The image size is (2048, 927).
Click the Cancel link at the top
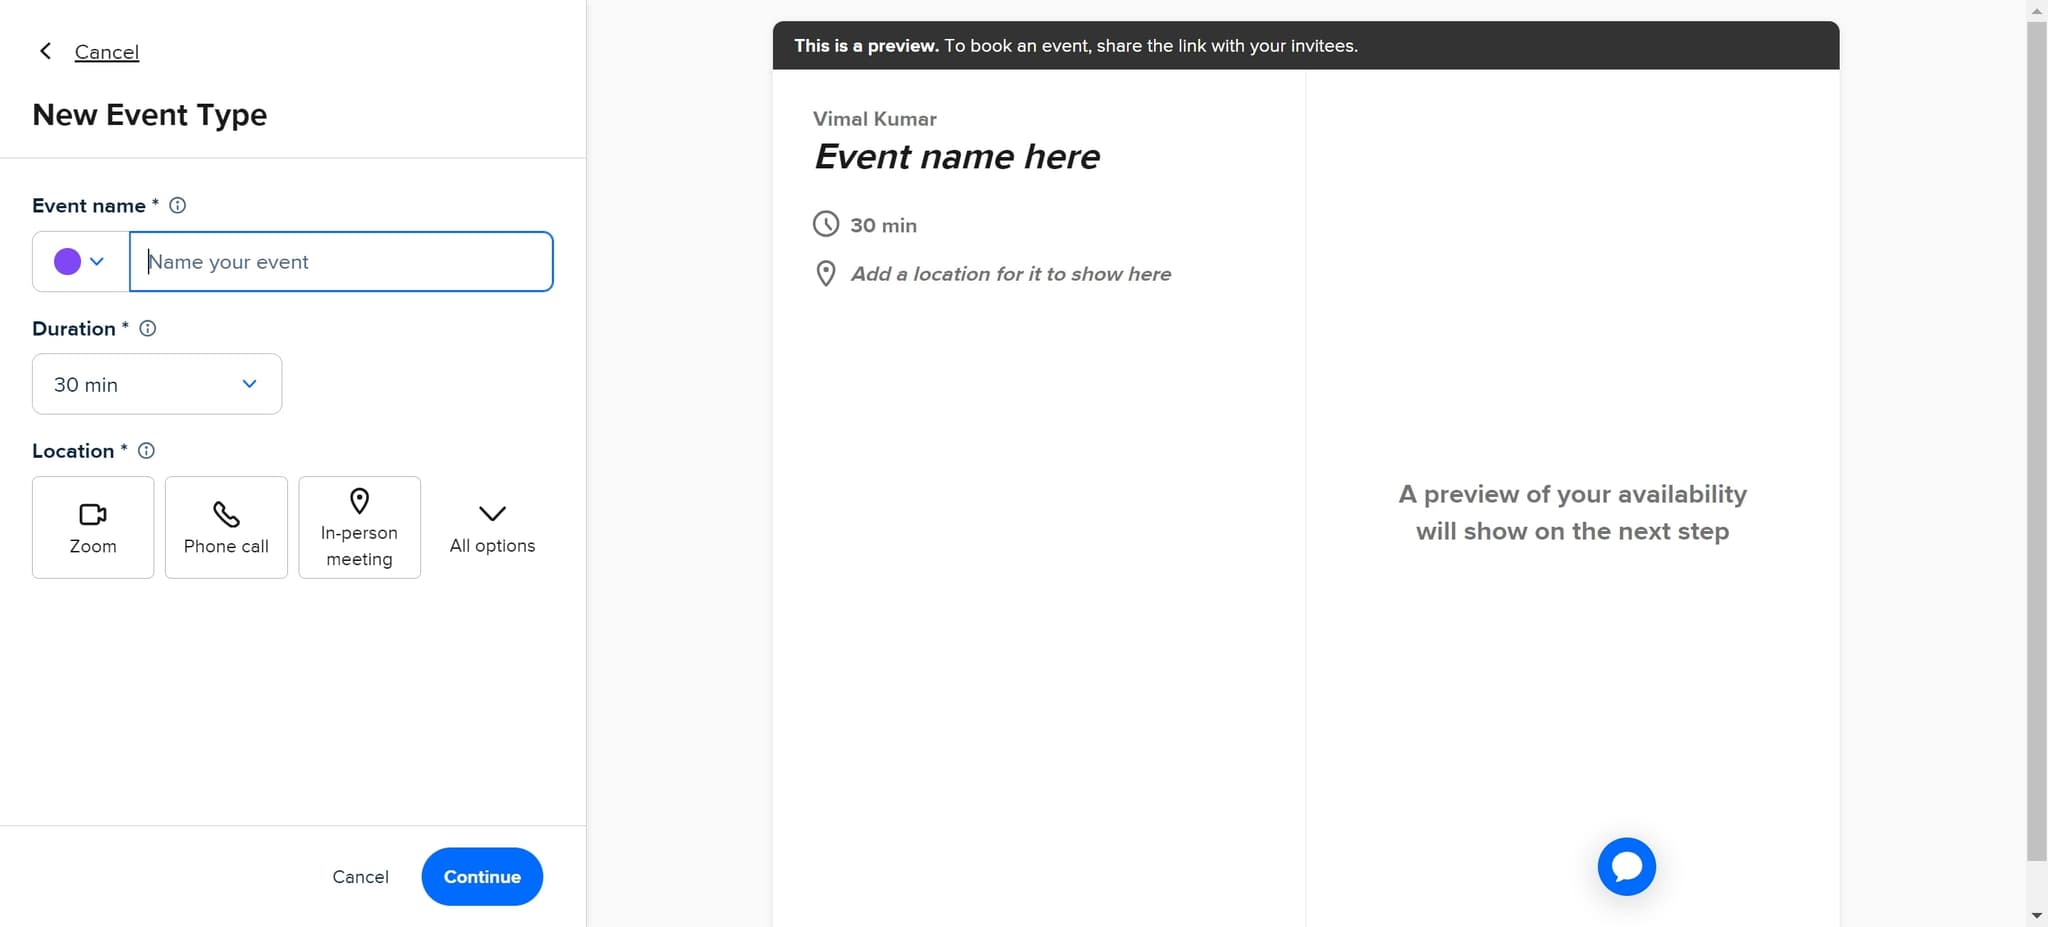pyautogui.click(x=106, y=51)
